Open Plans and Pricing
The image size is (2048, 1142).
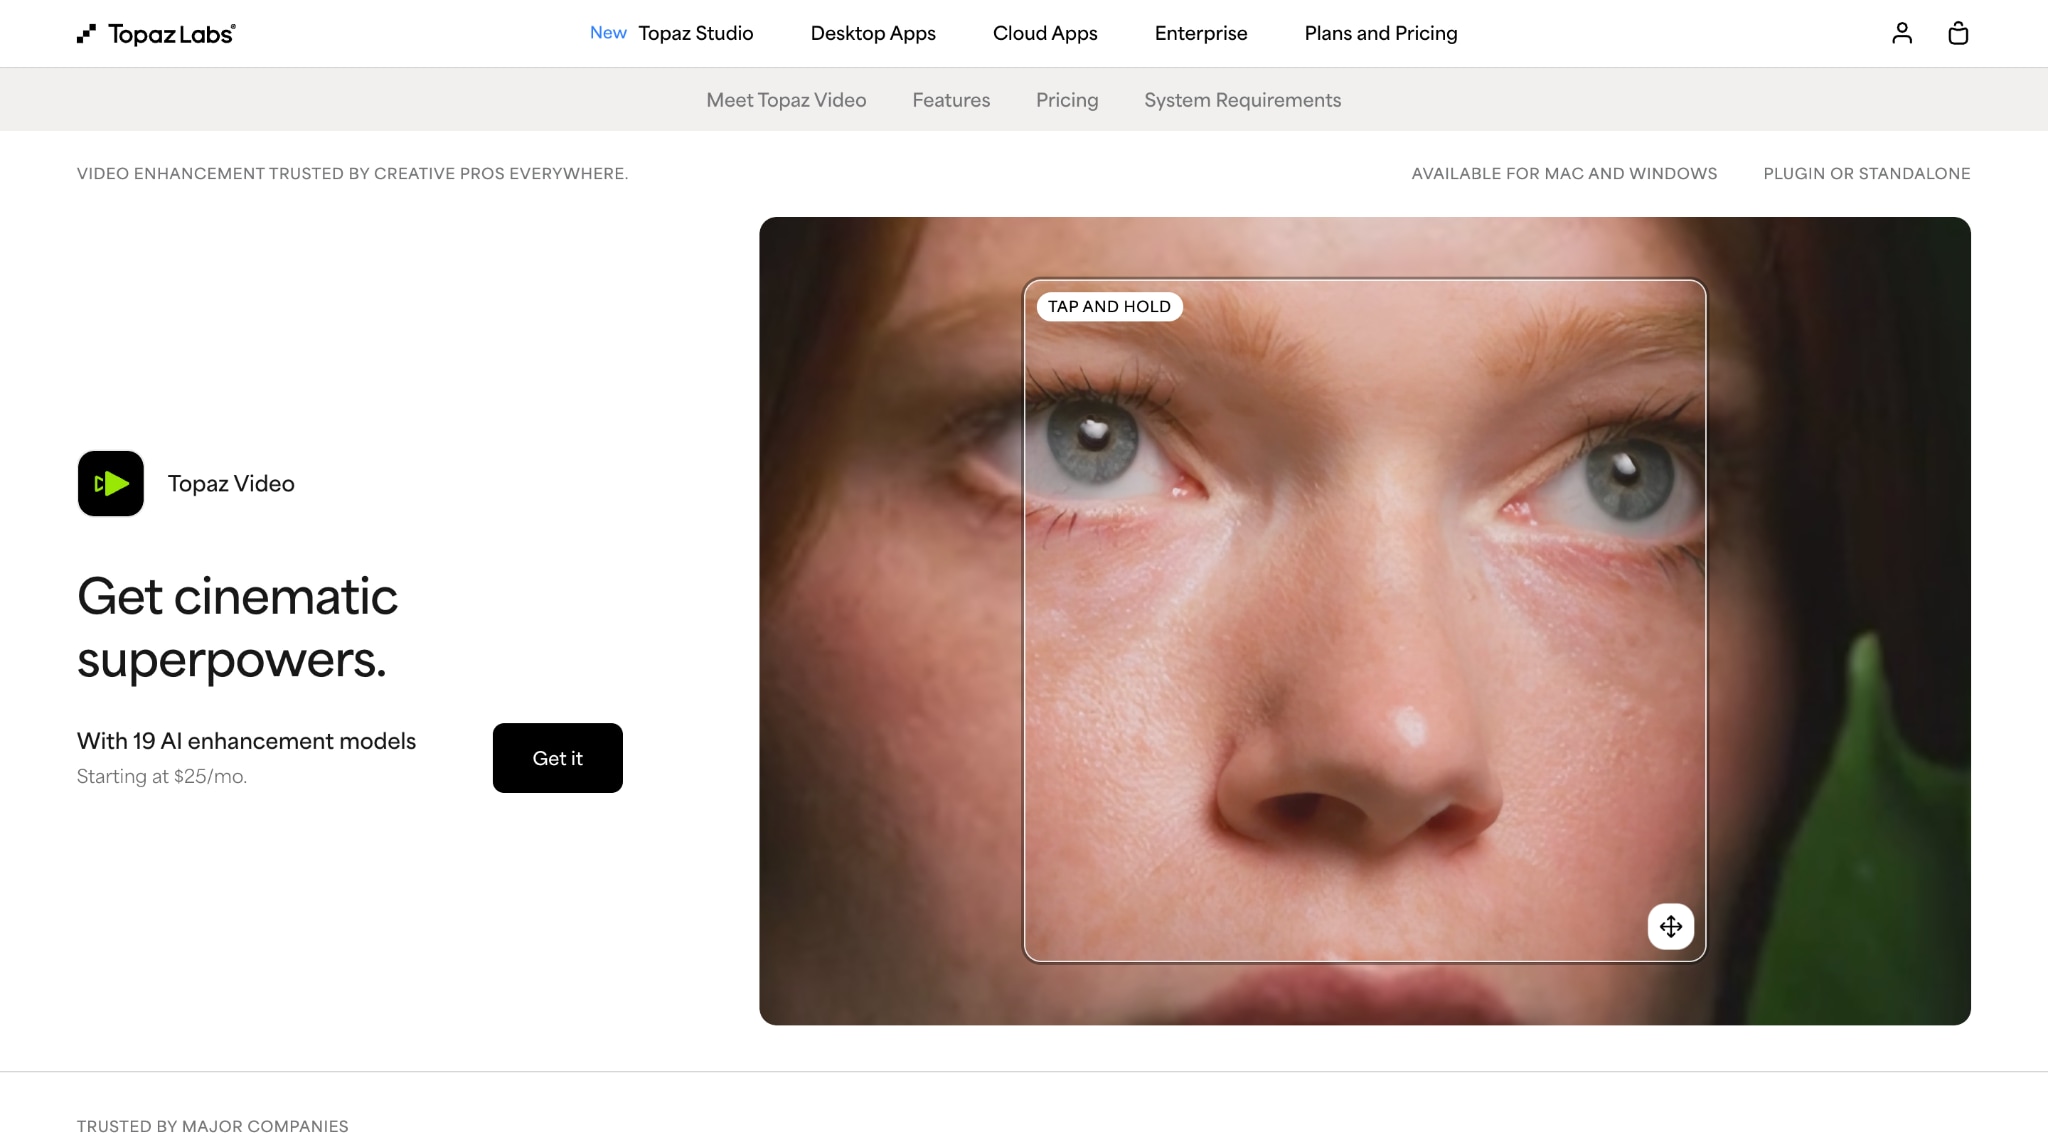click(1380, 33)
